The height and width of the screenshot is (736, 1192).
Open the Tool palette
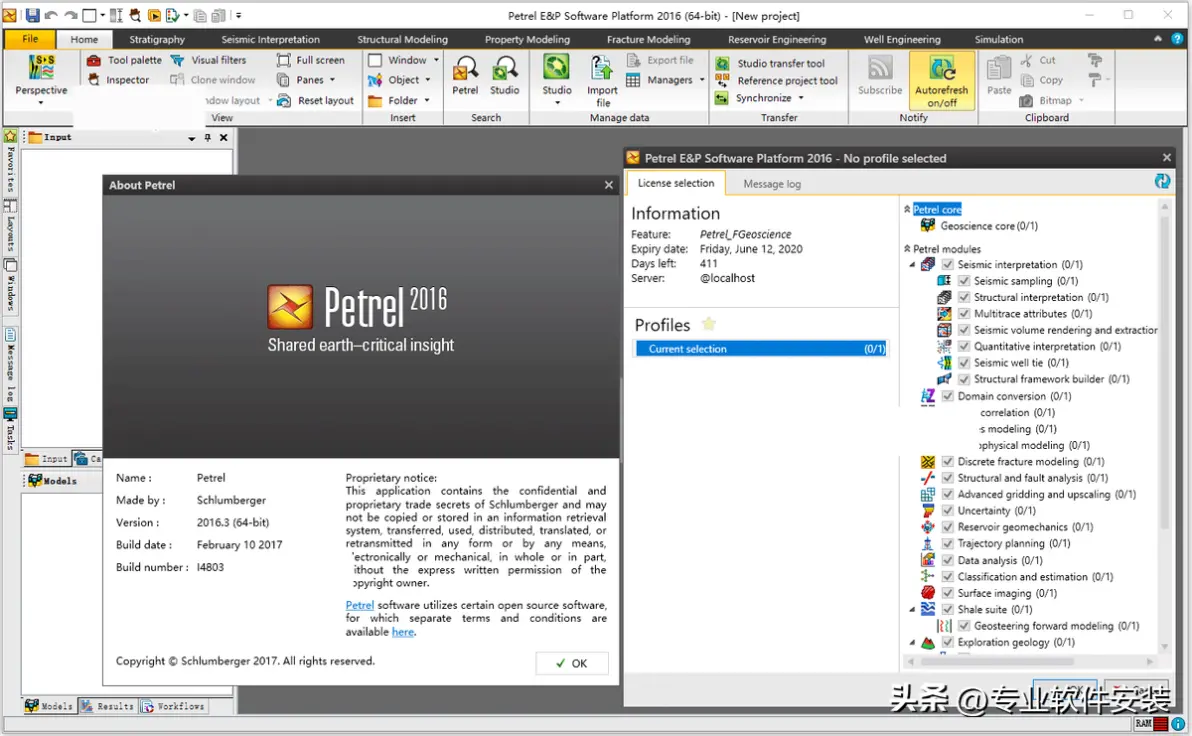click(x=125, y=60)
